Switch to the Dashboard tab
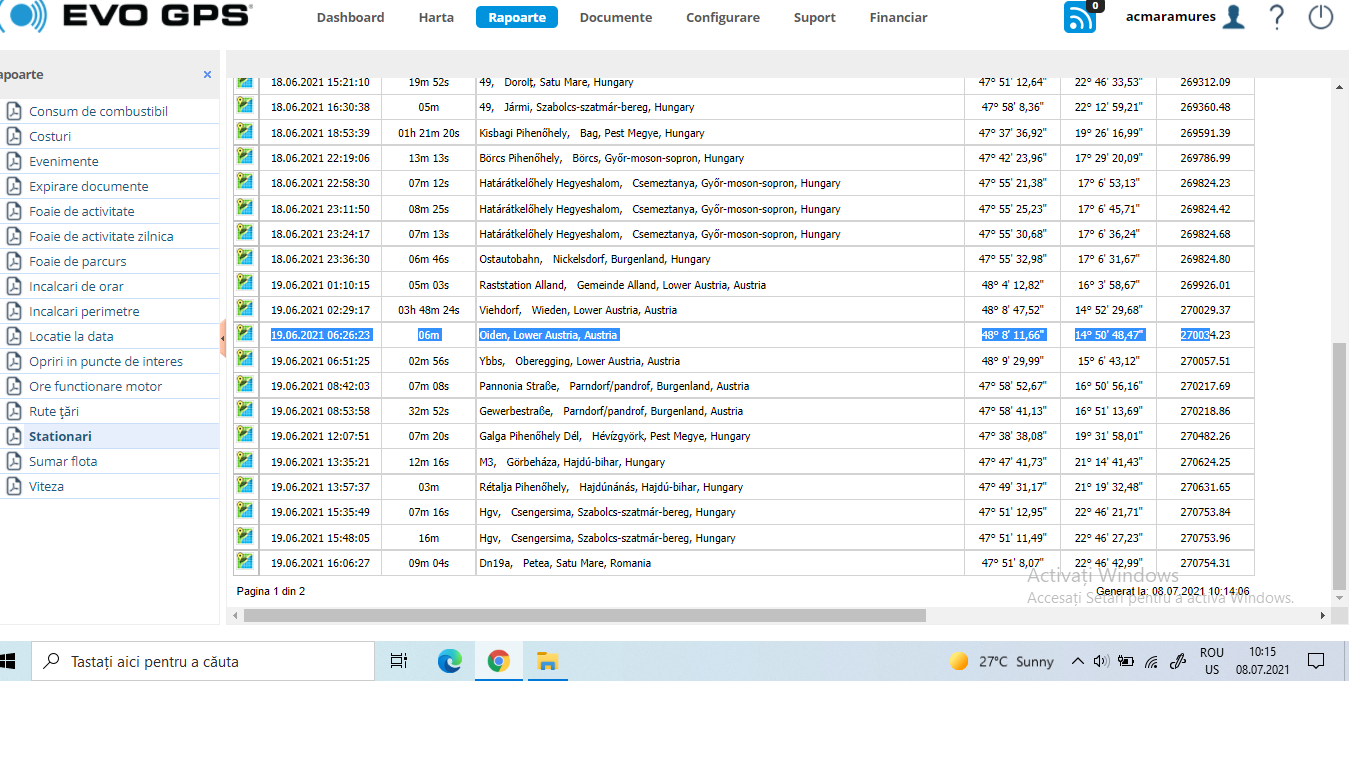The height and width of the screenshot is (768, 1366). pyautogui.click(x=350, y=17)
